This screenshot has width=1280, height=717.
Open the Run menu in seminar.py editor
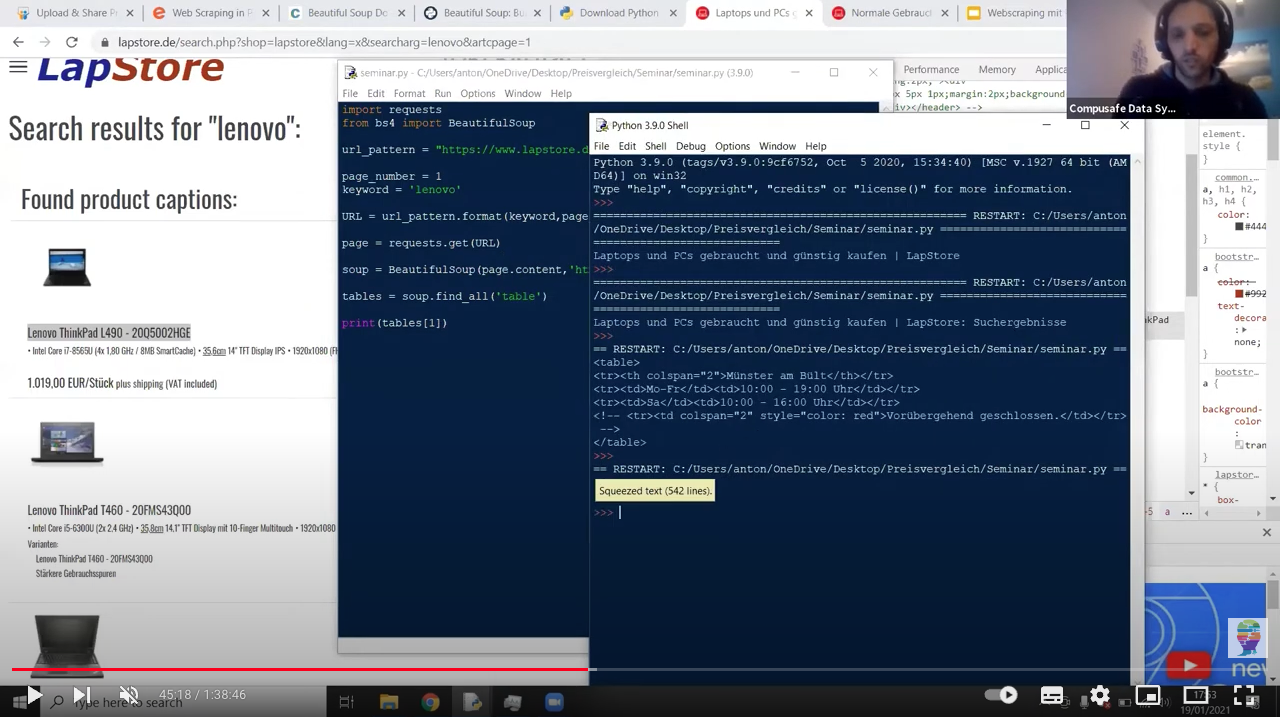(x=443, y=93)
